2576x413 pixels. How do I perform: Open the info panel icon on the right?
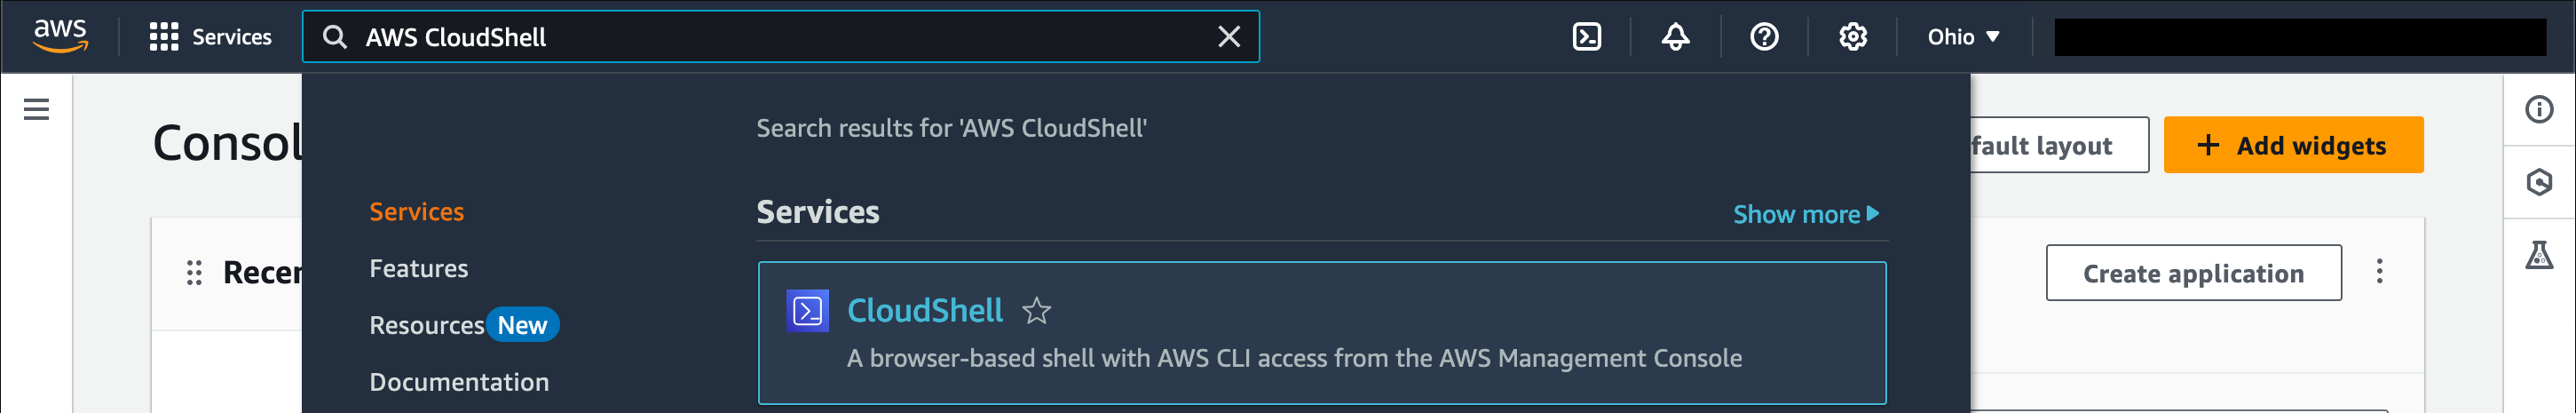pos(2538,109)
